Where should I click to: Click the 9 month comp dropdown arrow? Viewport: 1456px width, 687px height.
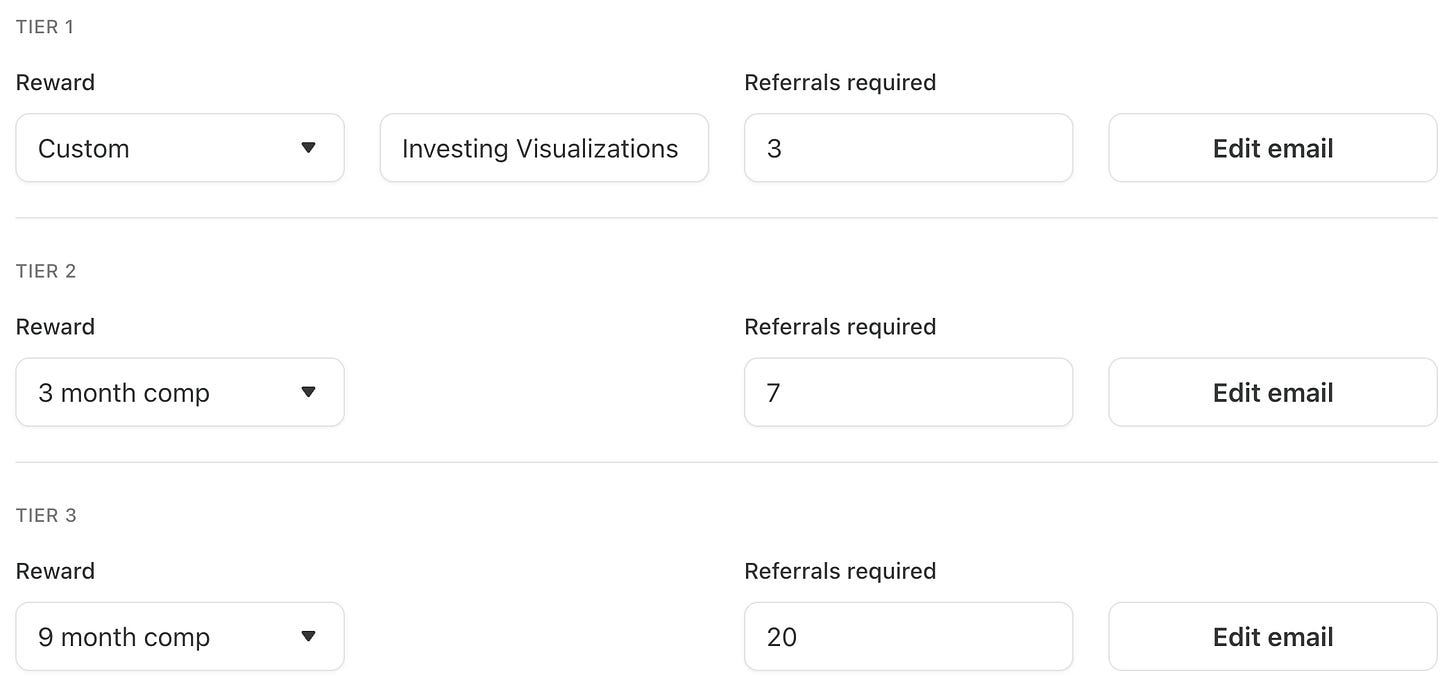[x=308, y=636]
